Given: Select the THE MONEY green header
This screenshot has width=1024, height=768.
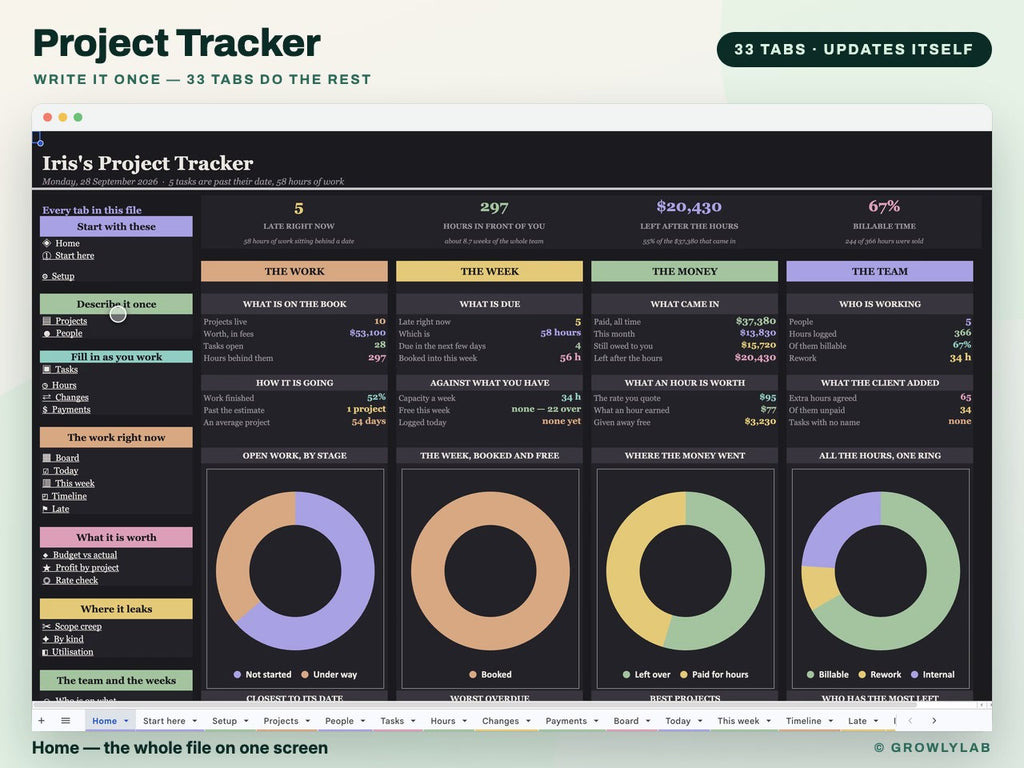Looking at the screenshot, I should 684,271.
